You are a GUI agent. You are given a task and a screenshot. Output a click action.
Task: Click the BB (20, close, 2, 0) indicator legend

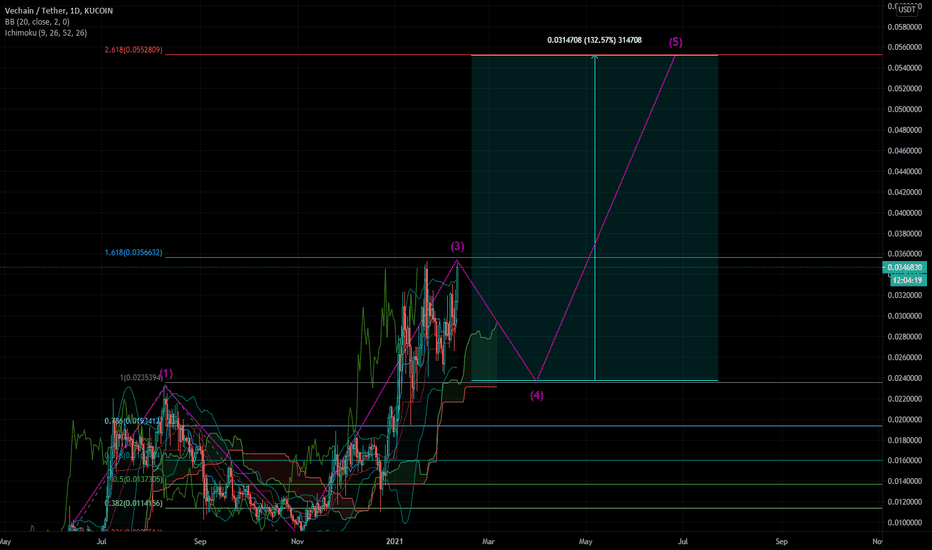[37, 21]
